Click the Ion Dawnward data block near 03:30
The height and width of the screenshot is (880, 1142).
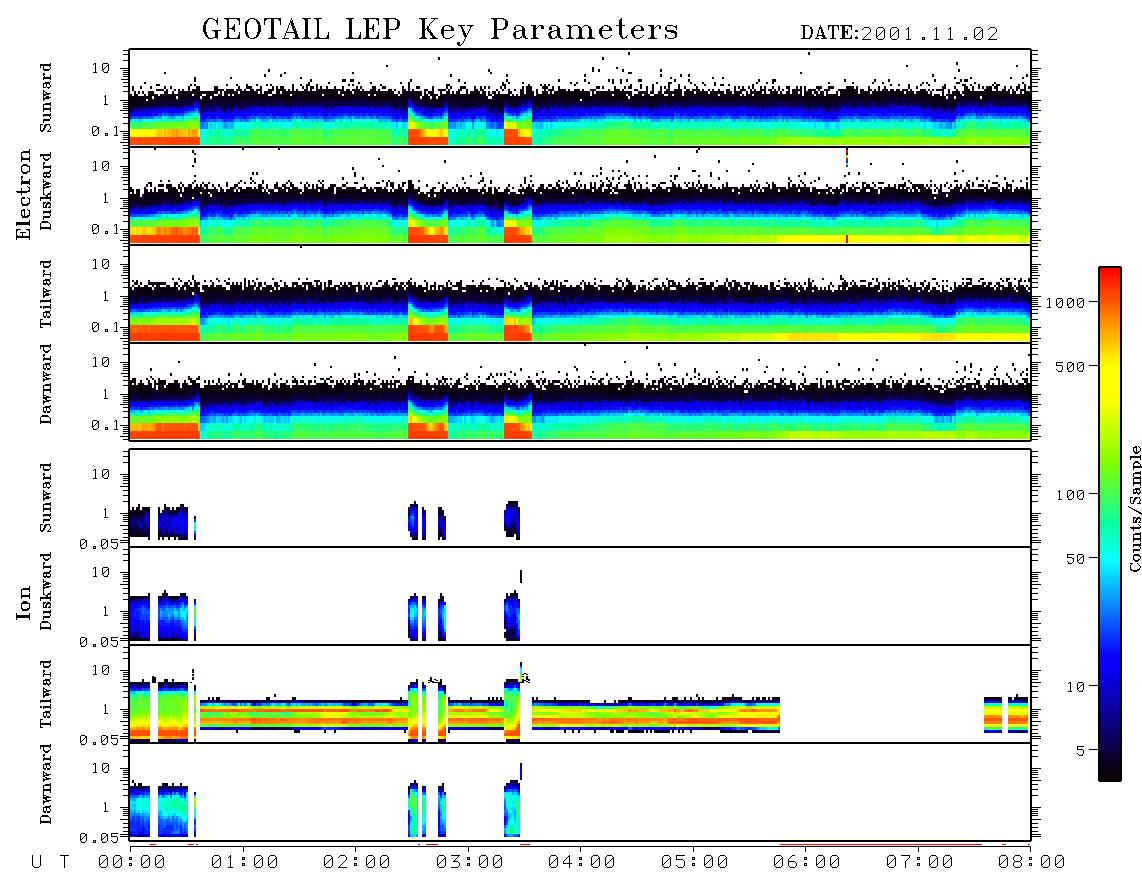tap(512, 809)
